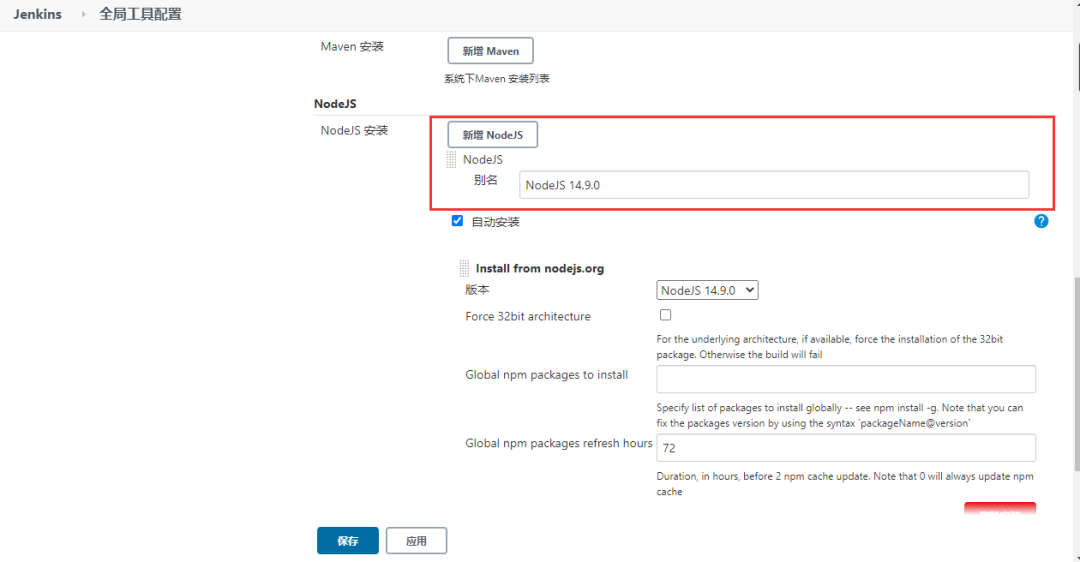The height and width of the screenshot is (562, 1080).
Task: Click the 应用 button
Action: [416, 541]
